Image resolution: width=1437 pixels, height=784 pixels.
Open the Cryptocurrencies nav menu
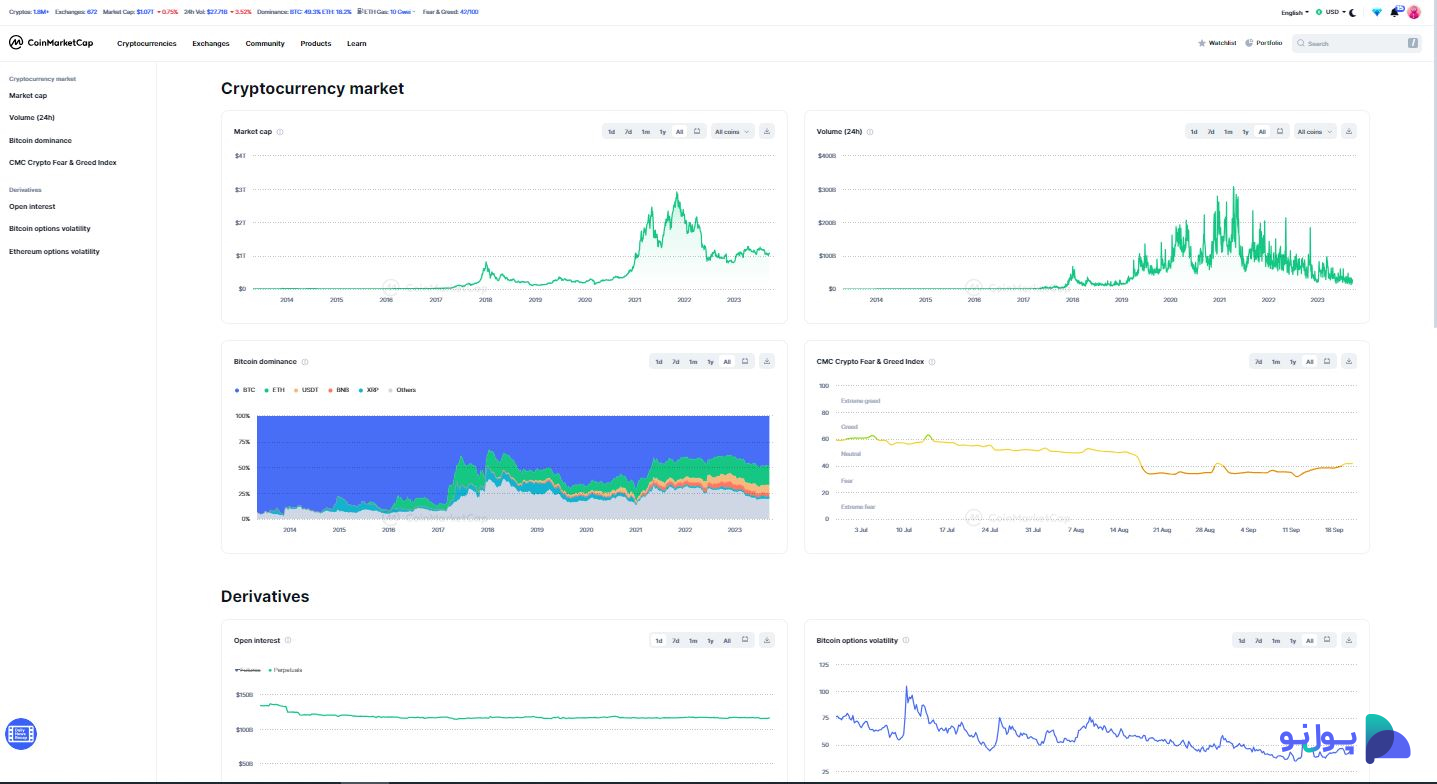pyautogui.click(x=146, y=43)
